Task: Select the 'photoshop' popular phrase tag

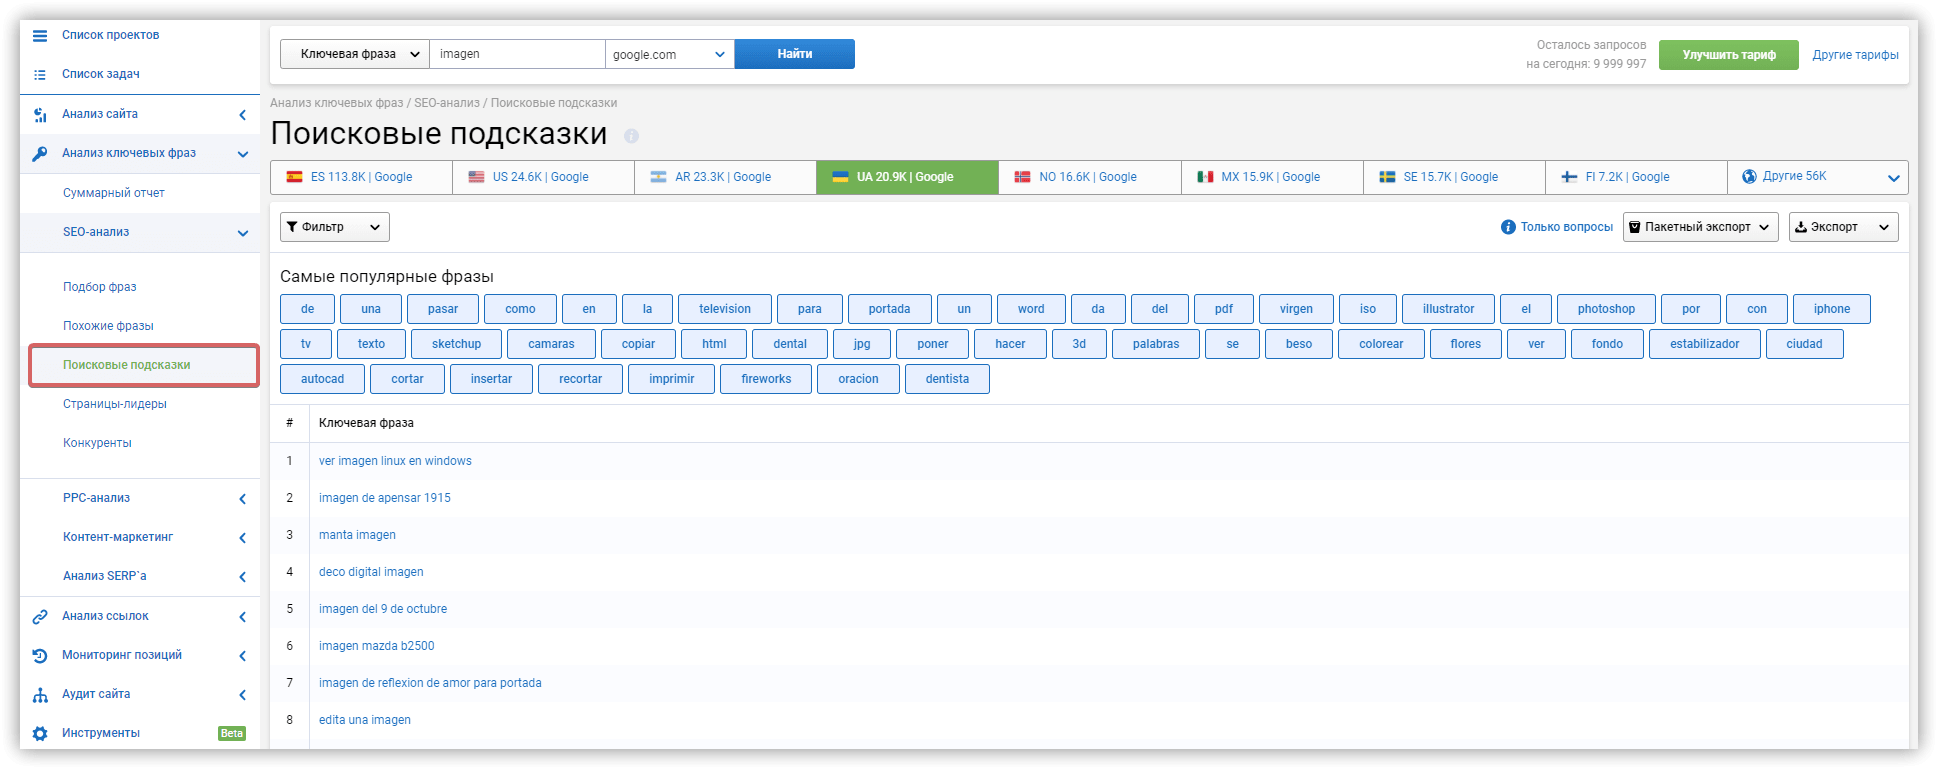Action: coord(1605,309)
